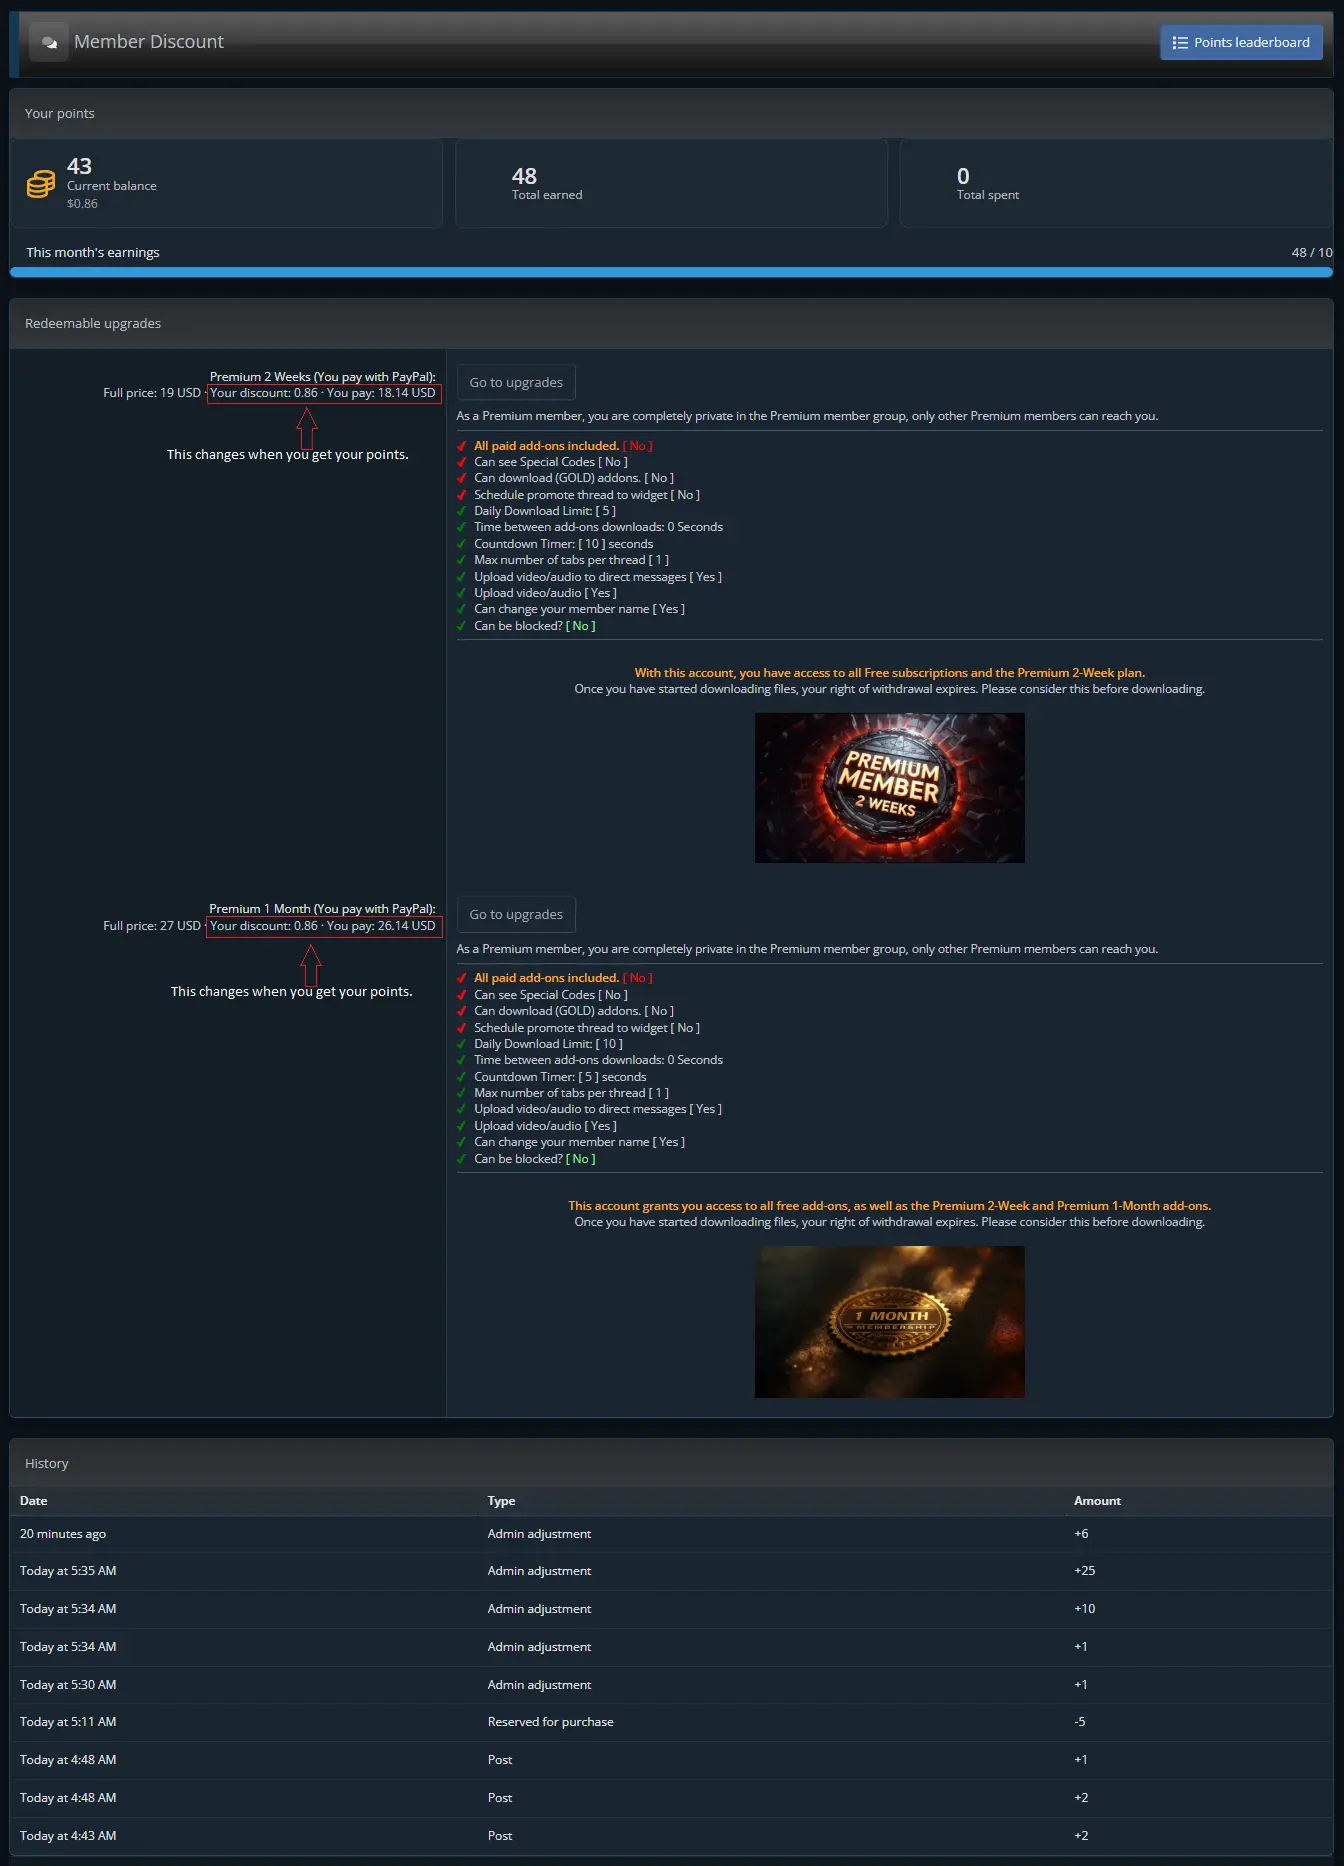1344x1866 pixels.
Task: Click the Total earned 48 stat box
Action: pos(671,183)
